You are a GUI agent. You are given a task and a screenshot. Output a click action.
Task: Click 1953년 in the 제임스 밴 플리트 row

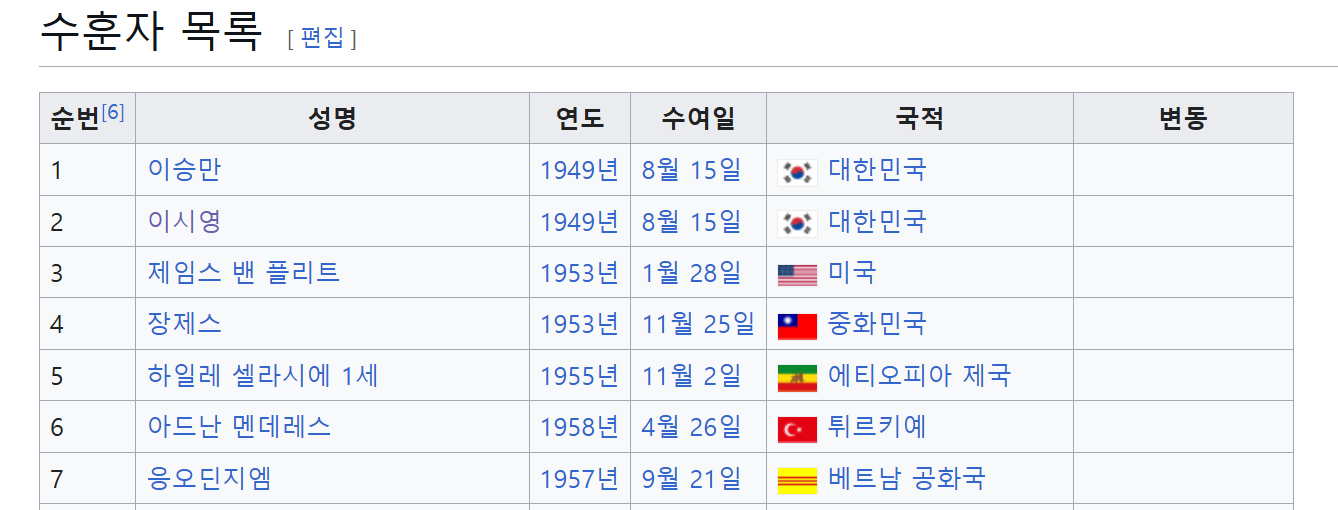[x=580, y=273]
